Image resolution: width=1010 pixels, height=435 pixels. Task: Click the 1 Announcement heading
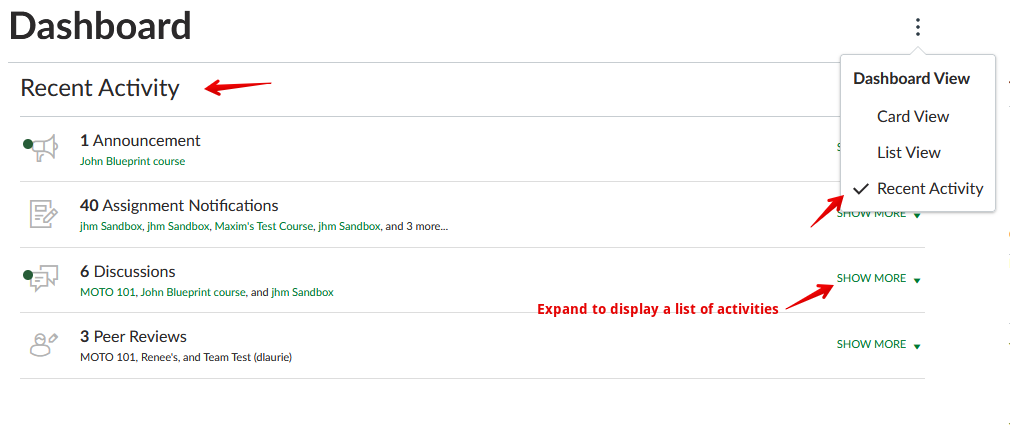point(140,141)
